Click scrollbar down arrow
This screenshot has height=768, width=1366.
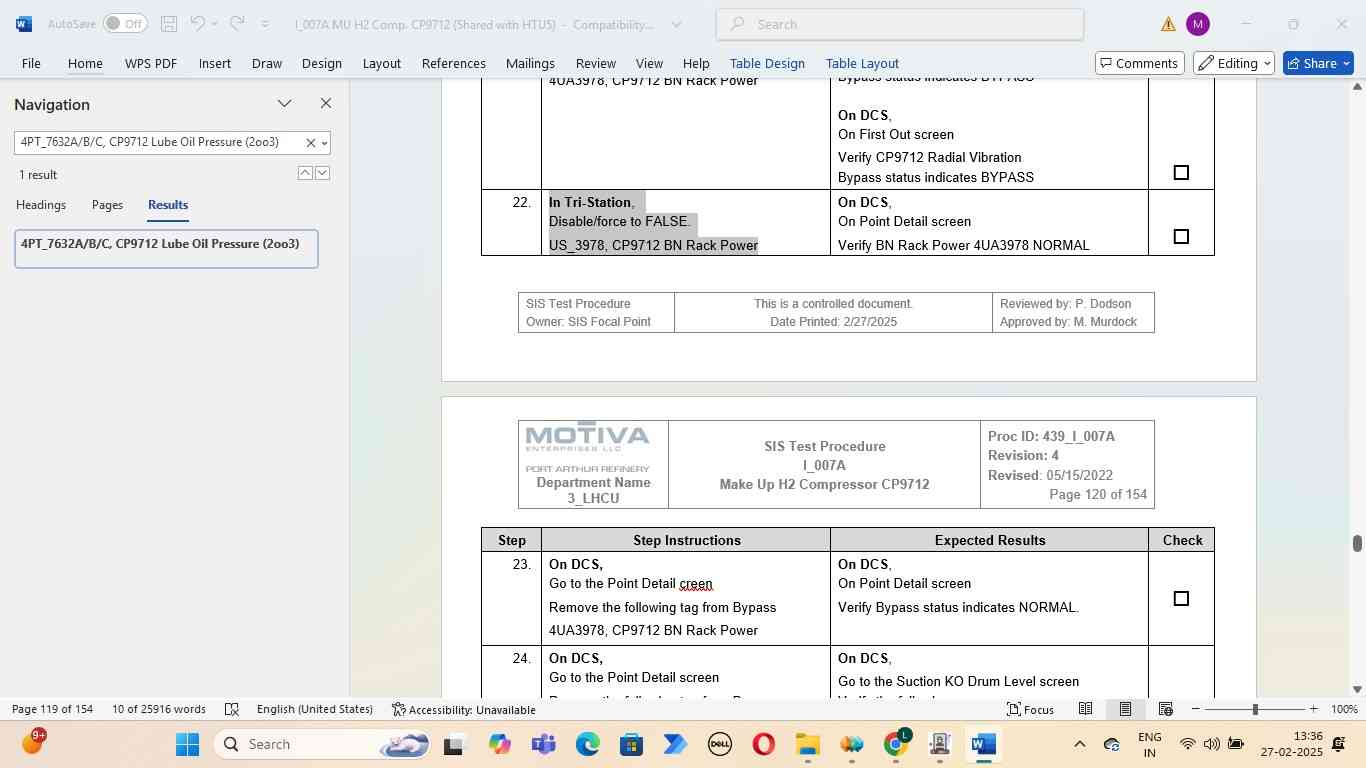tap(1357, 689)
